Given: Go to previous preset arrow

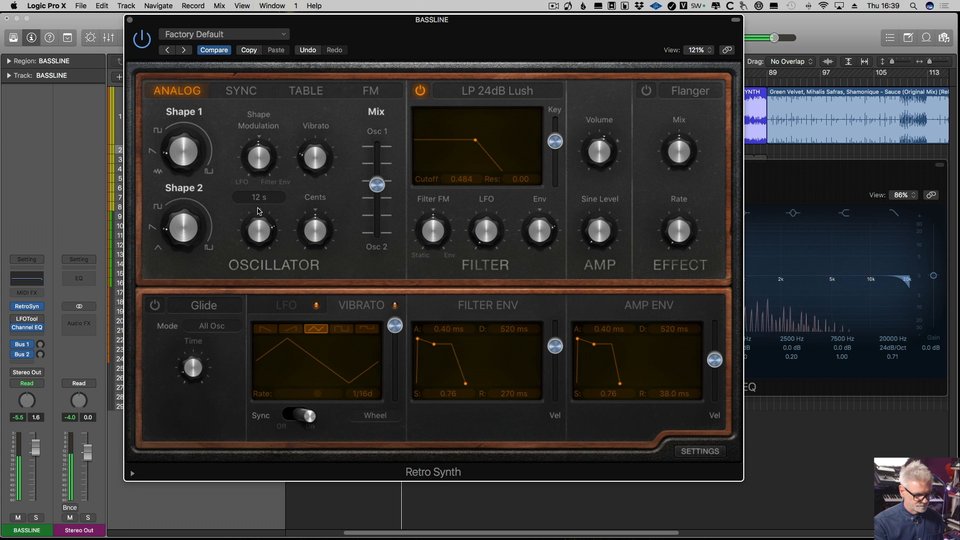Looking at the screenshot, I should pyautogui.click(x=167, y=50).
